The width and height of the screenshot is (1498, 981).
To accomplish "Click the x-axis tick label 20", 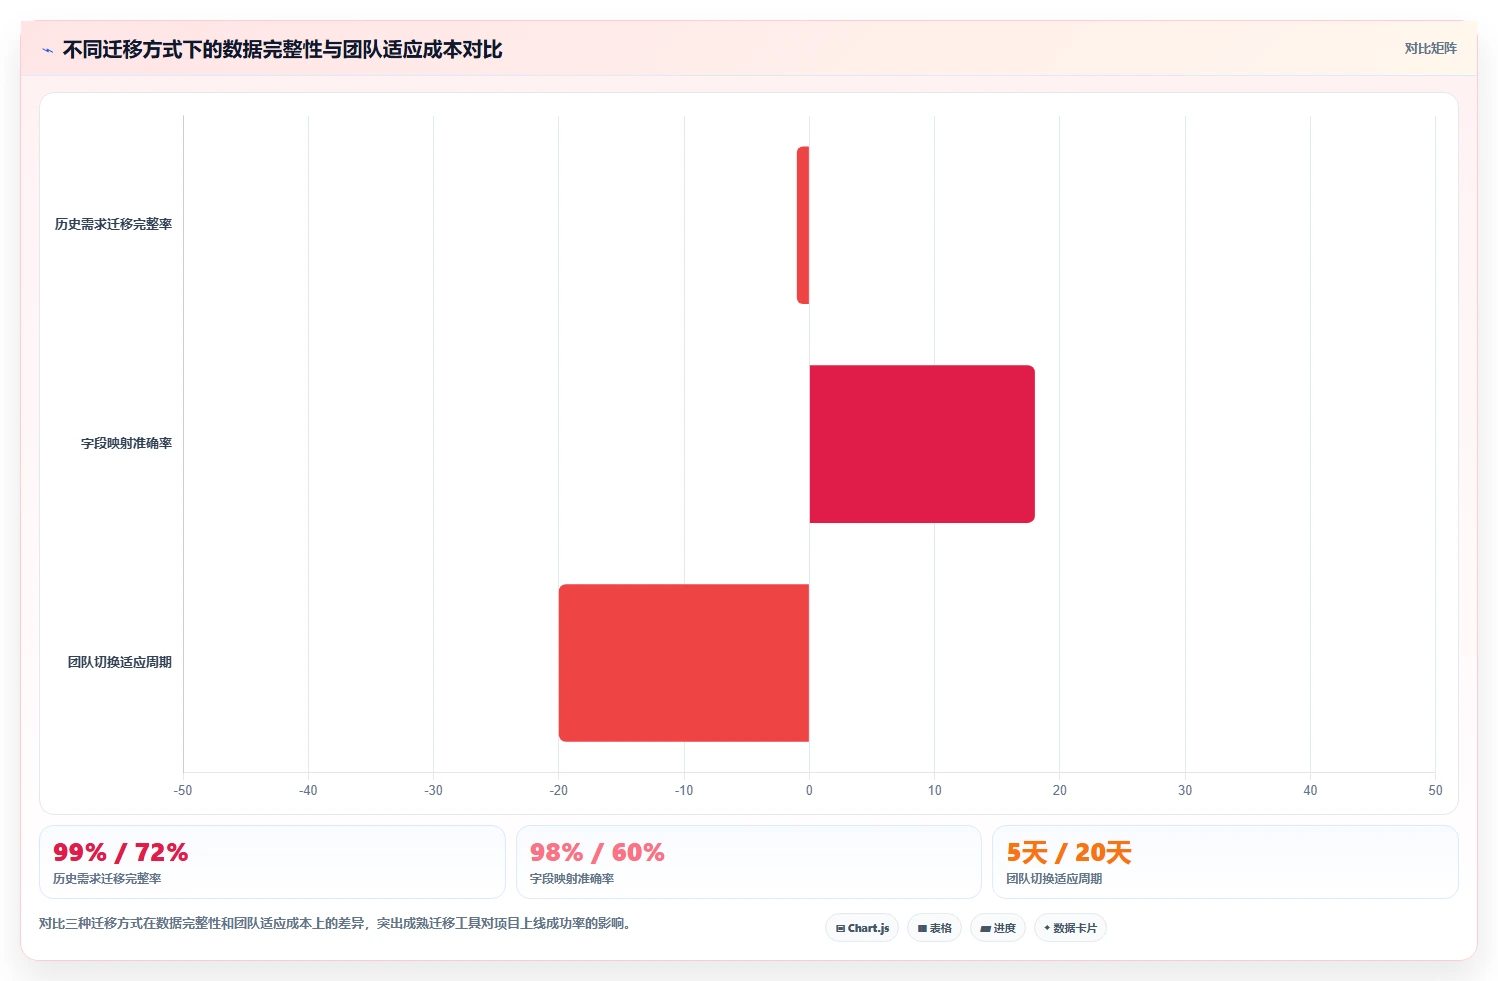I will [1060, 790].
